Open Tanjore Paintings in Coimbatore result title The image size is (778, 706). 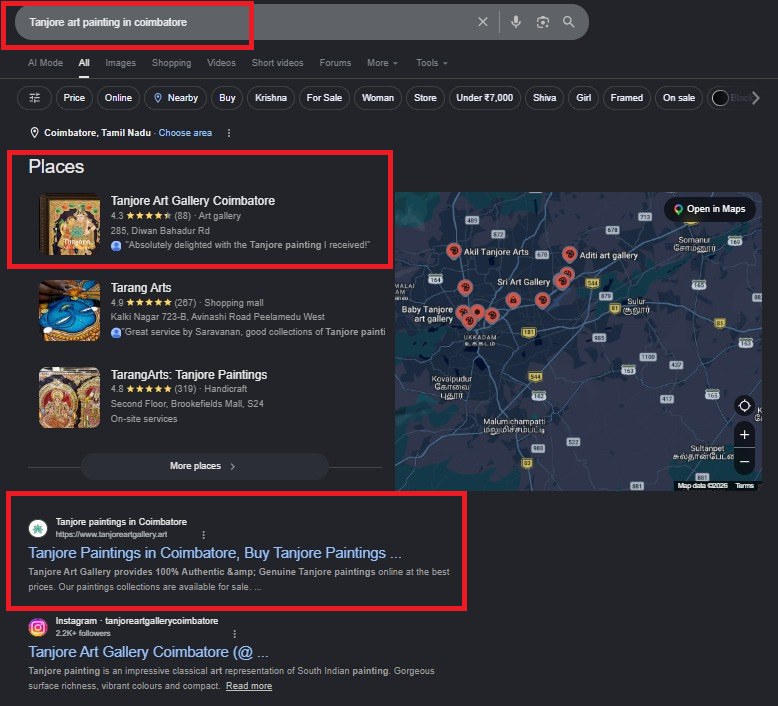point(215,553)
